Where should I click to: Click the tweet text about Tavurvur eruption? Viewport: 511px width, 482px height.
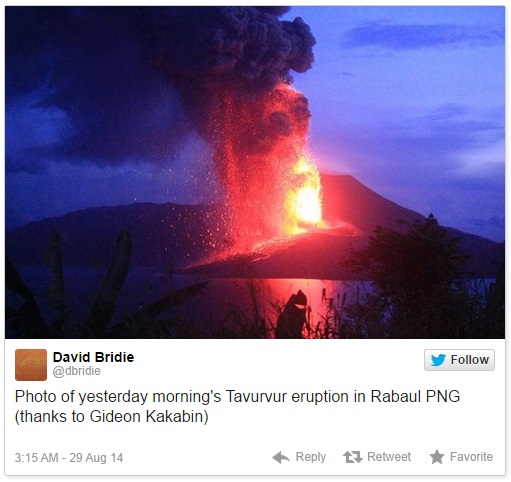[x=237, y=397]
